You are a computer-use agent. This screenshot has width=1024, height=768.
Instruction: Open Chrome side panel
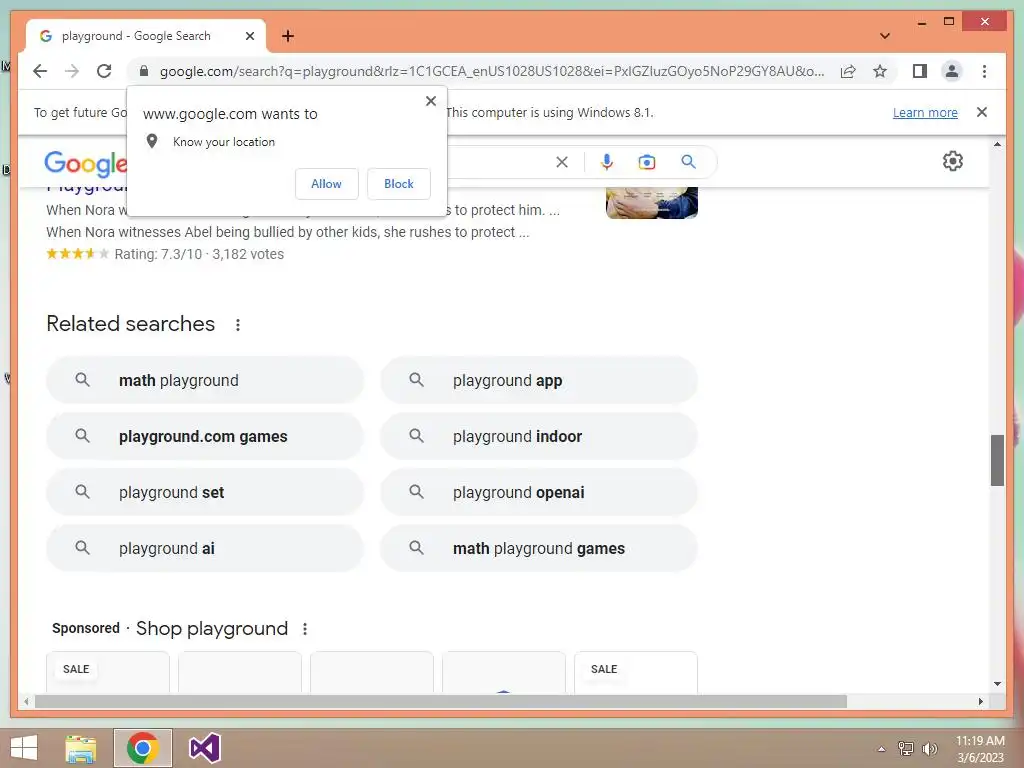(920, 71)
